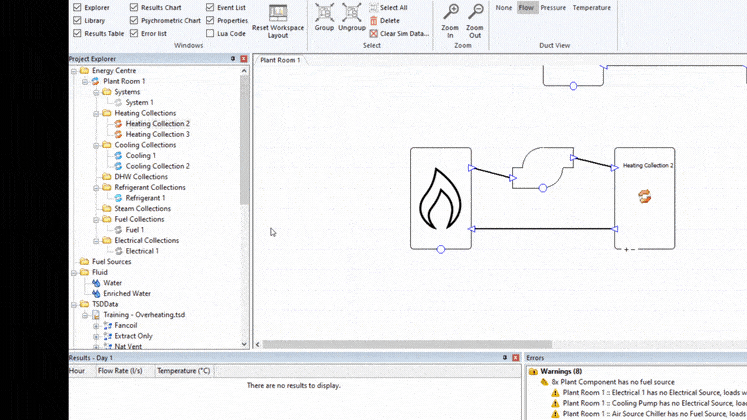This screenshot has height=420, width=747.
Task: Click the Ungroup tool icon
Action: tap(352, 13)
